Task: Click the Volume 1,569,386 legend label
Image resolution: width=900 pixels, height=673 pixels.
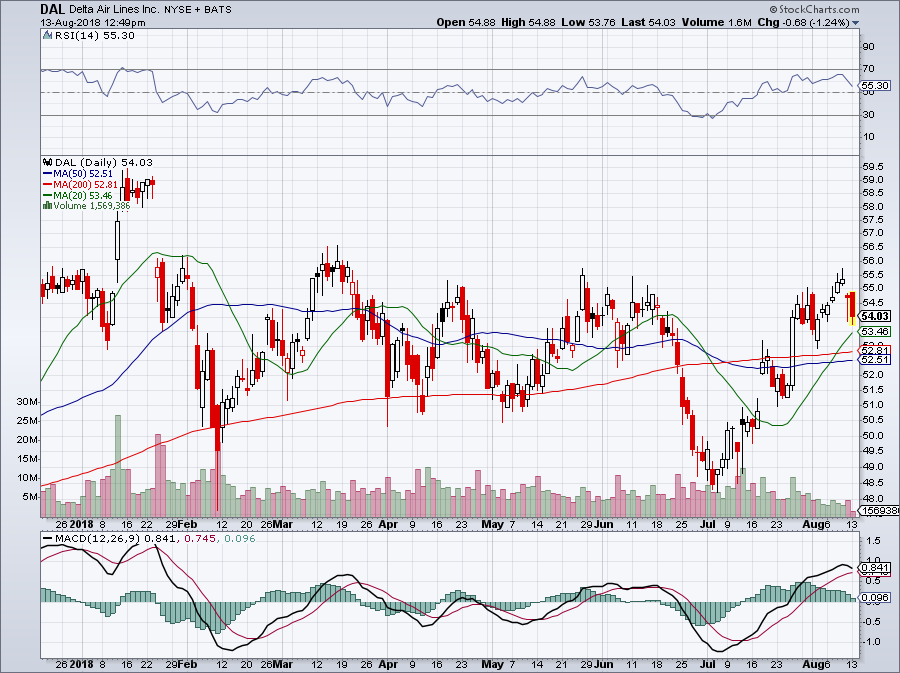Action: [x=92, y=205]
